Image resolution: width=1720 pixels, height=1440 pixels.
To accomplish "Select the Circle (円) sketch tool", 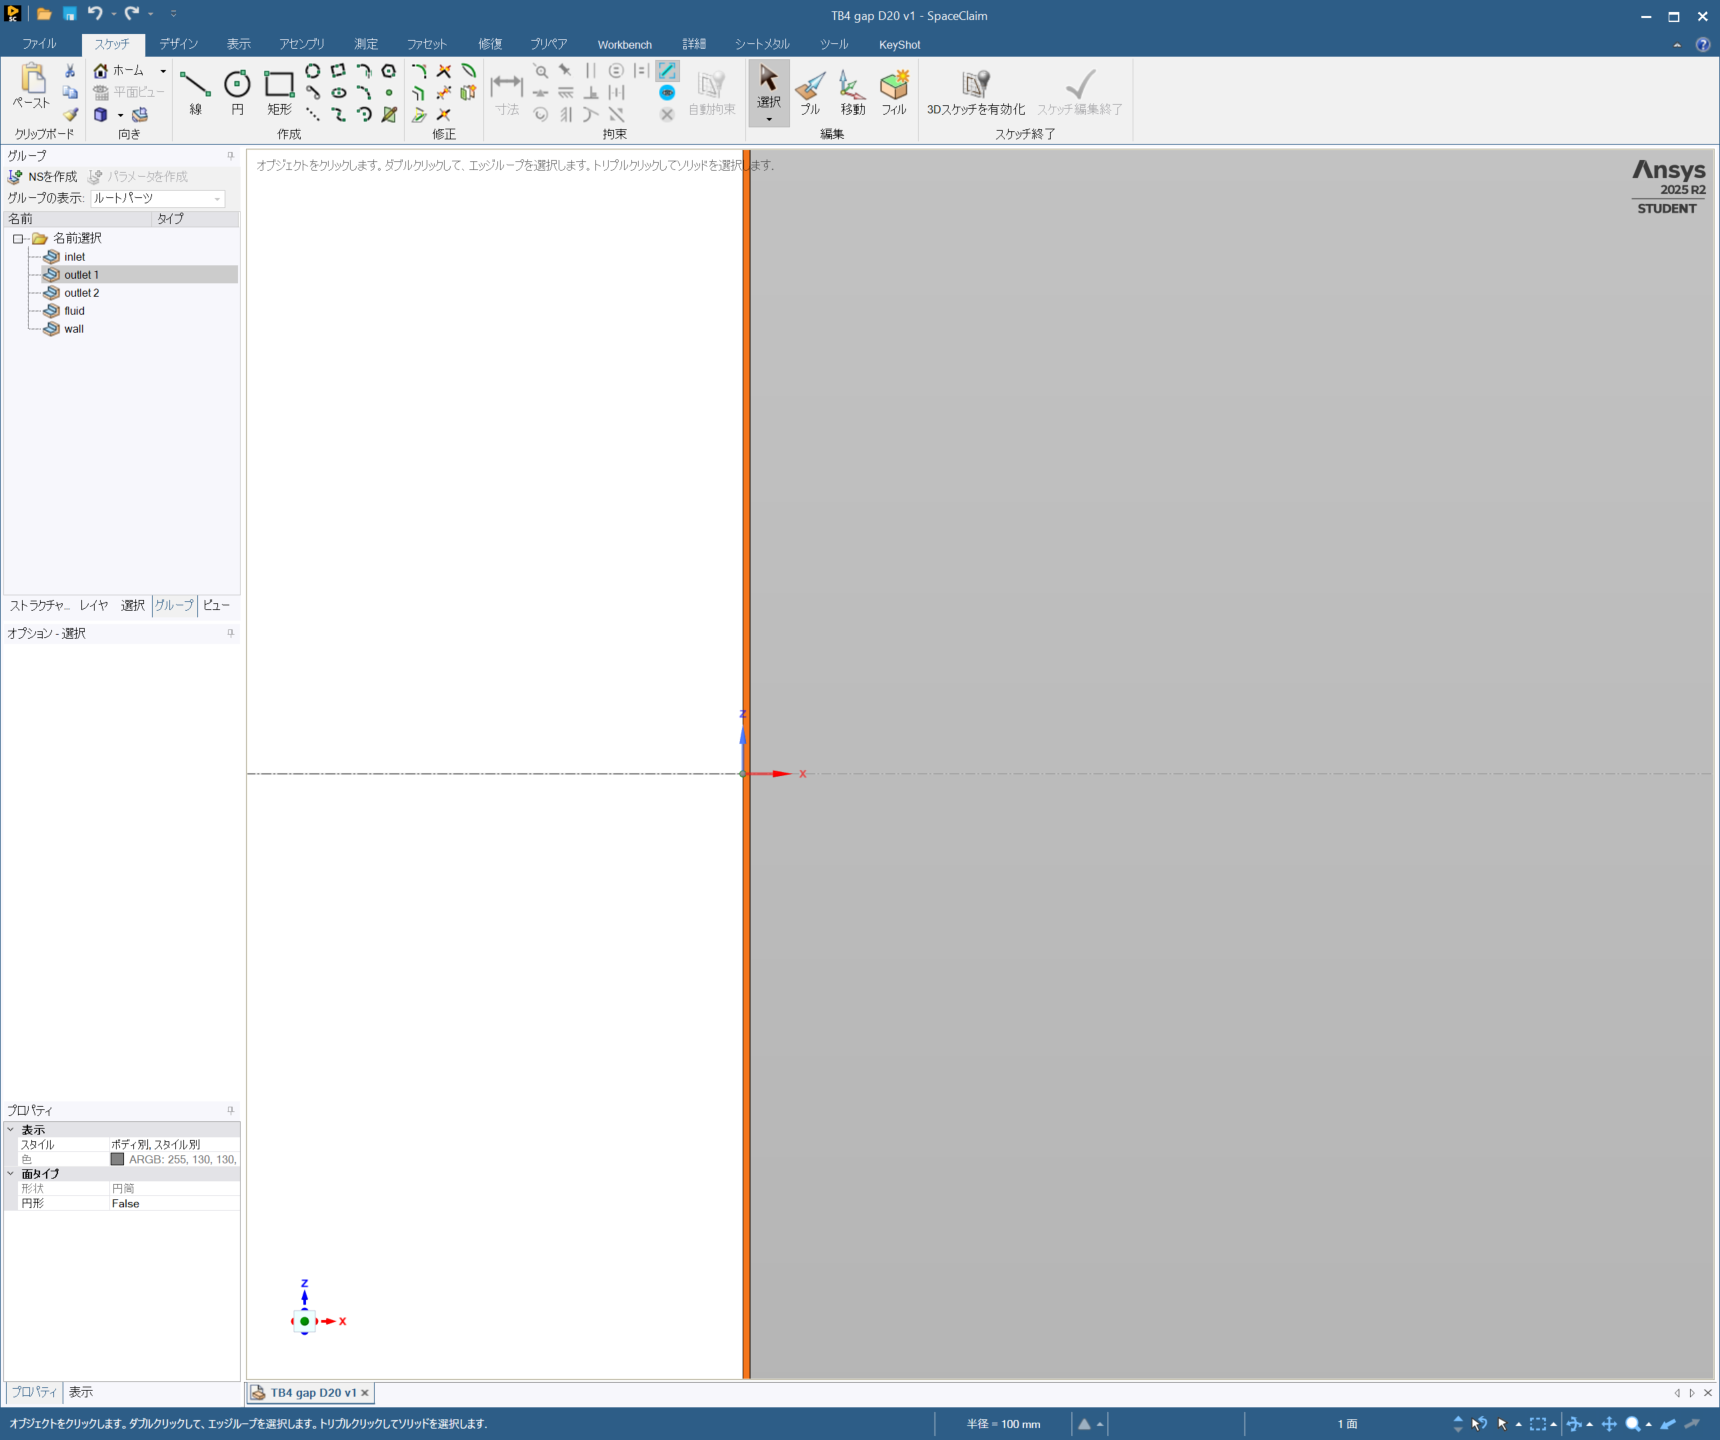I will click(x=237, y=92).
